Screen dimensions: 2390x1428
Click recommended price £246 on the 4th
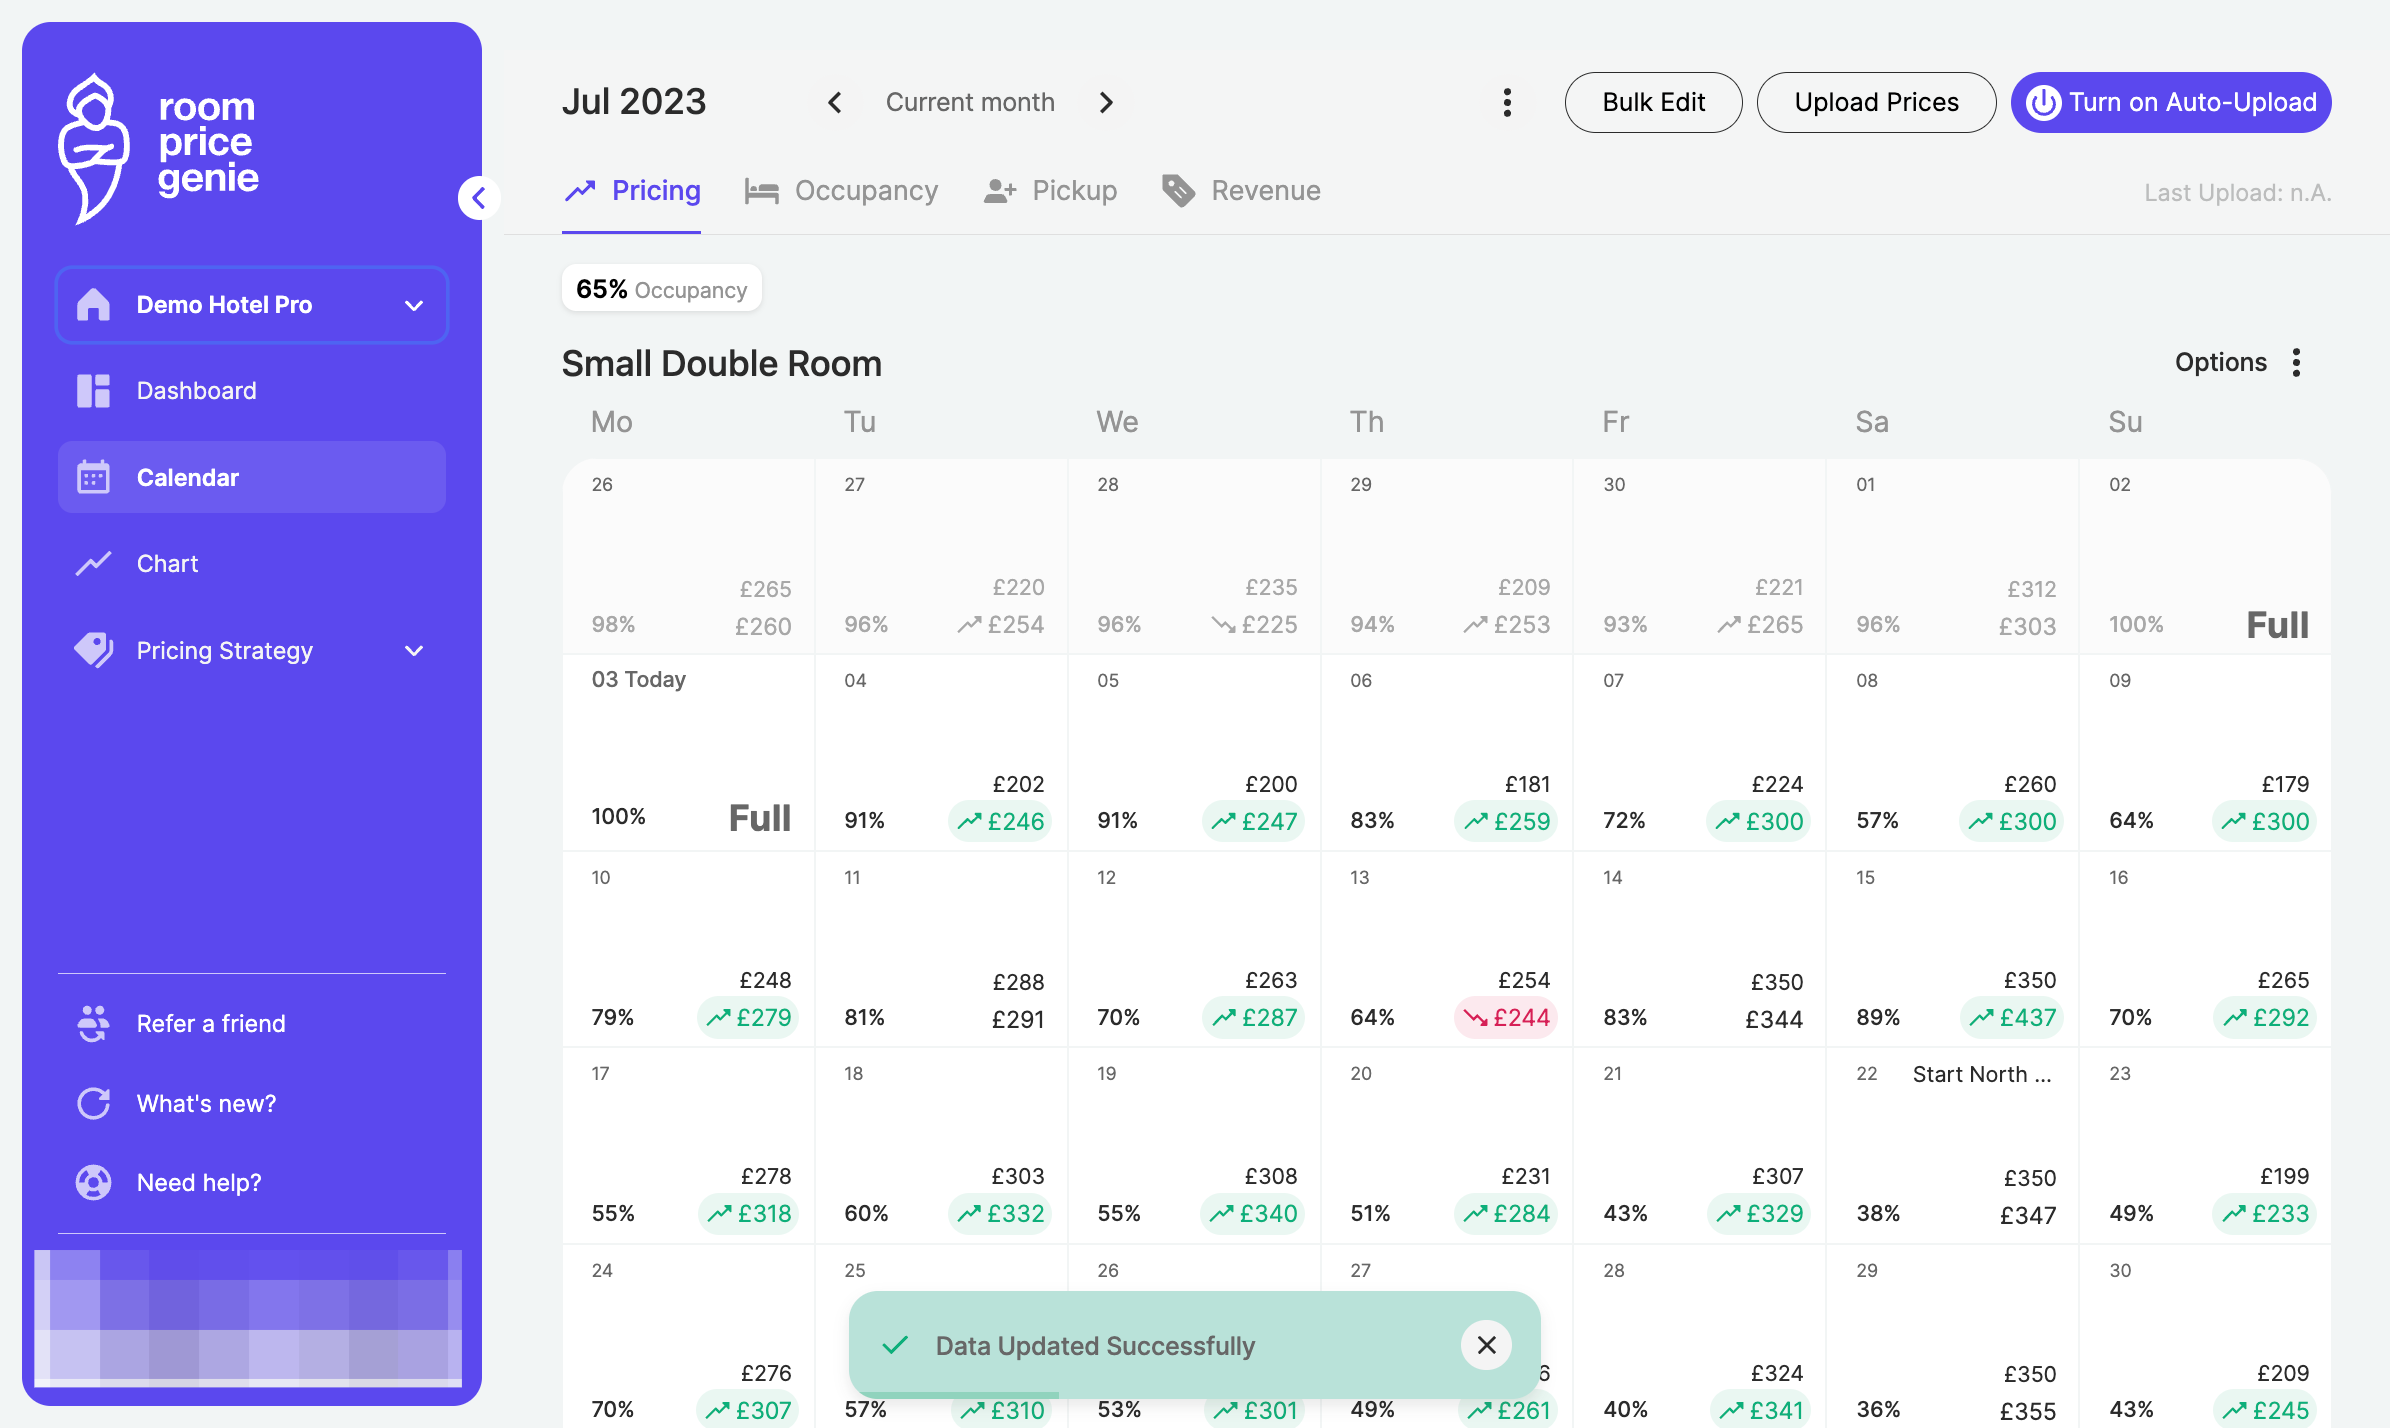pos(1000,822)
